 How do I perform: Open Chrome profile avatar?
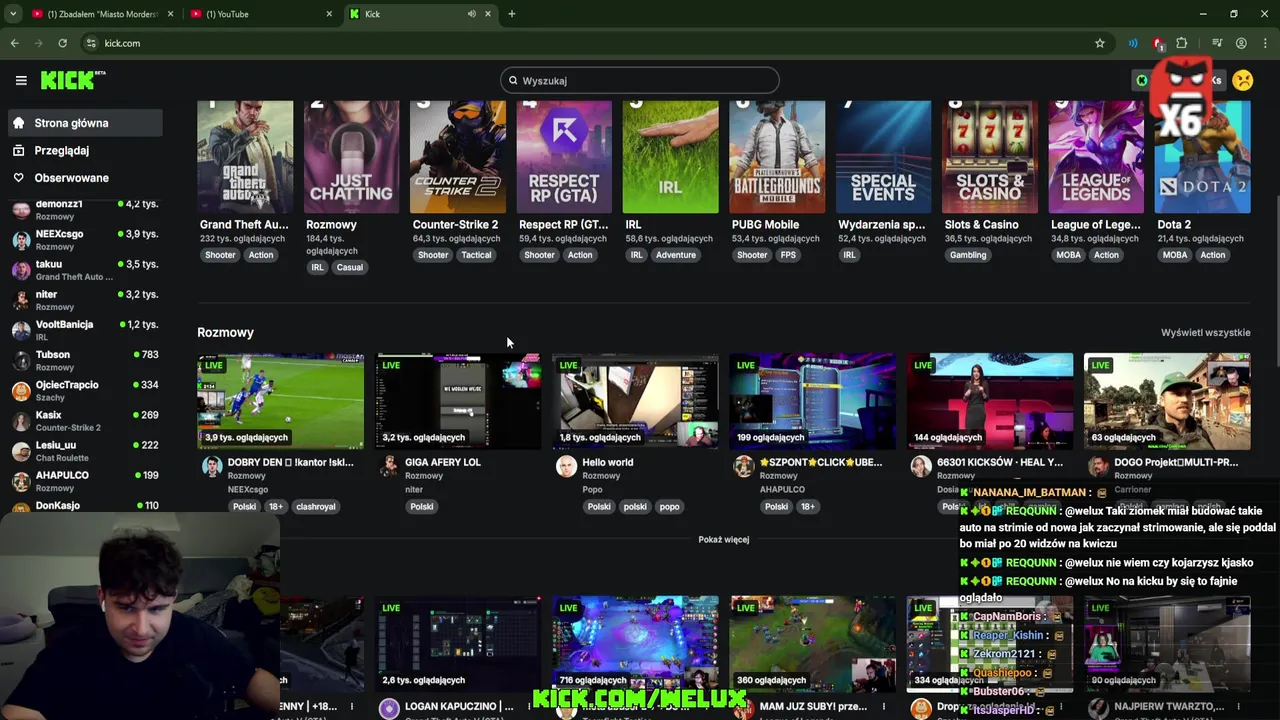coord(1241,43)
